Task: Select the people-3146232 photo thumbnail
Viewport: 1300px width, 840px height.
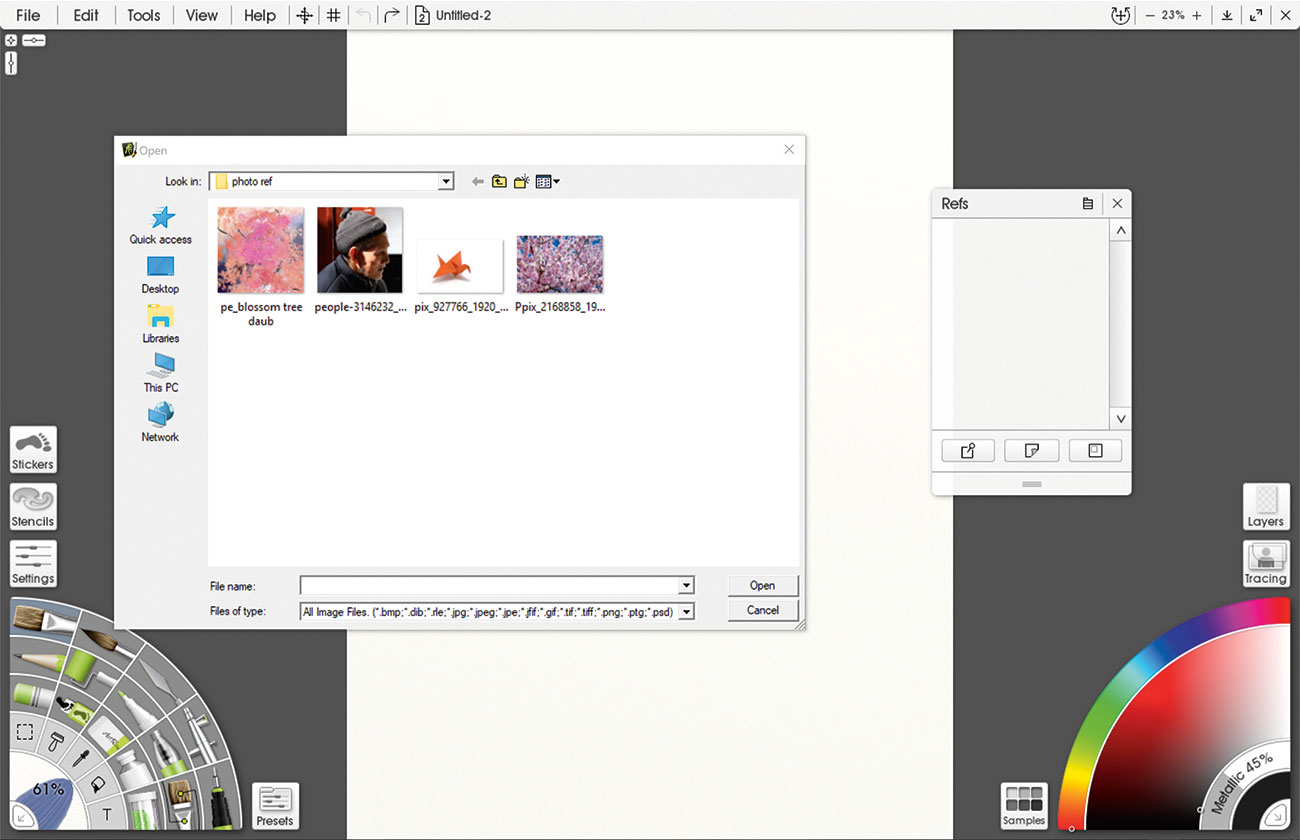Action: [360, 250]
